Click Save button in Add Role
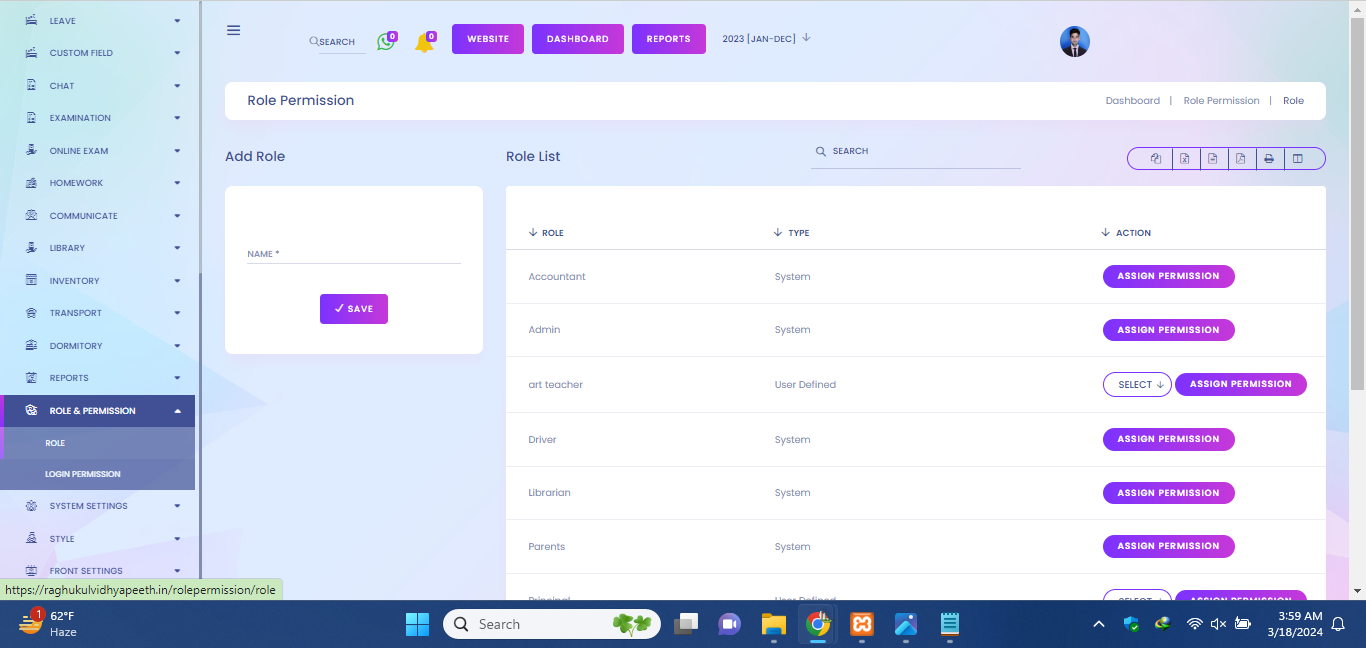Screen dimensions: 1366x648 coord(354,309)
